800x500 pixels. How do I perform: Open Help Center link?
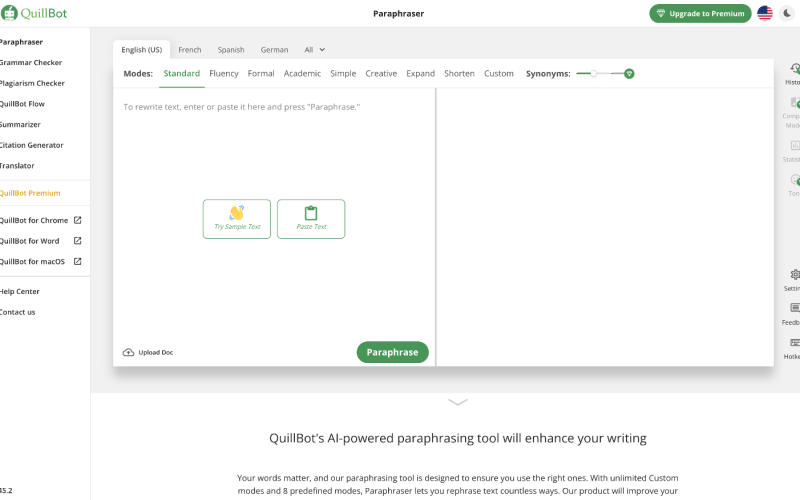(x=19, y=291)
